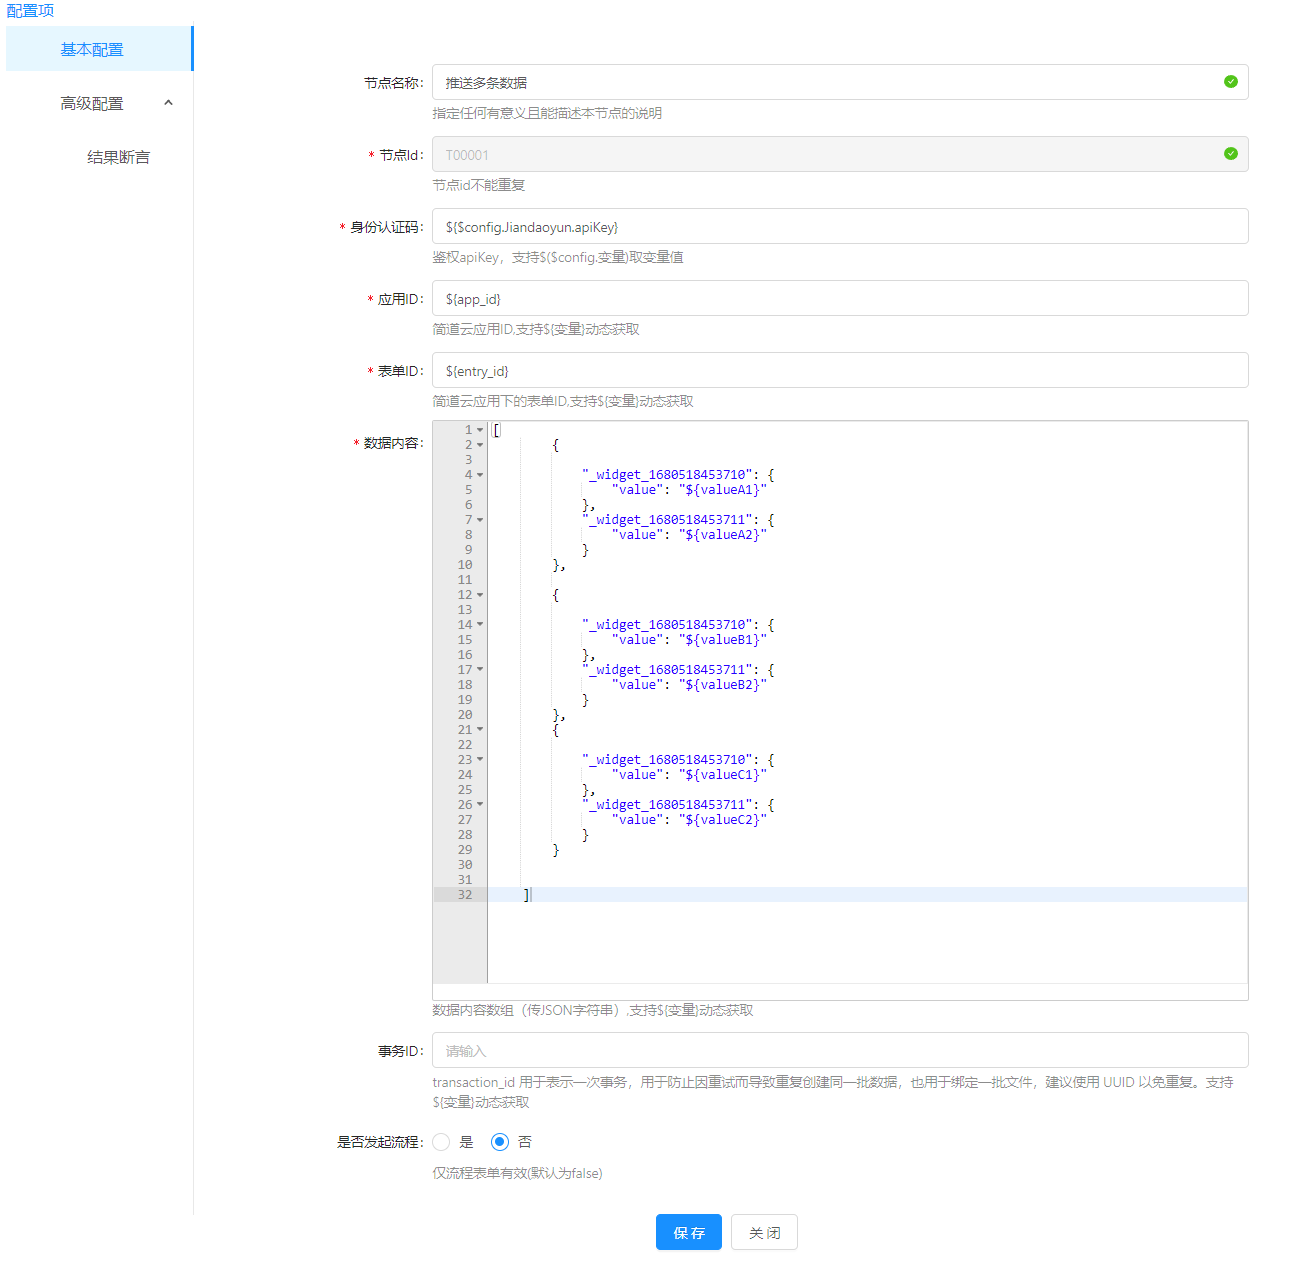Screen dimensions: 1301x1272
Task: Click the 关闭 button
Action: pos(764,1232)
